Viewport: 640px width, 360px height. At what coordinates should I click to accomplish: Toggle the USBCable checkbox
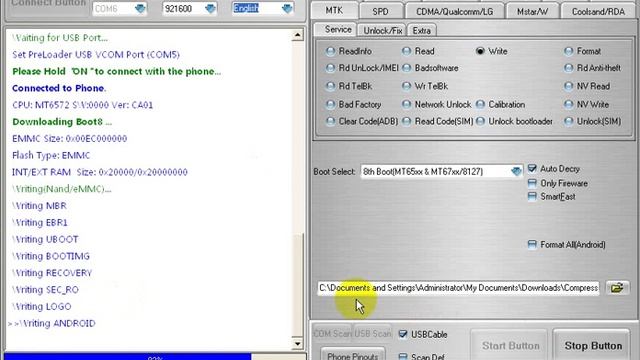[403, 334]
